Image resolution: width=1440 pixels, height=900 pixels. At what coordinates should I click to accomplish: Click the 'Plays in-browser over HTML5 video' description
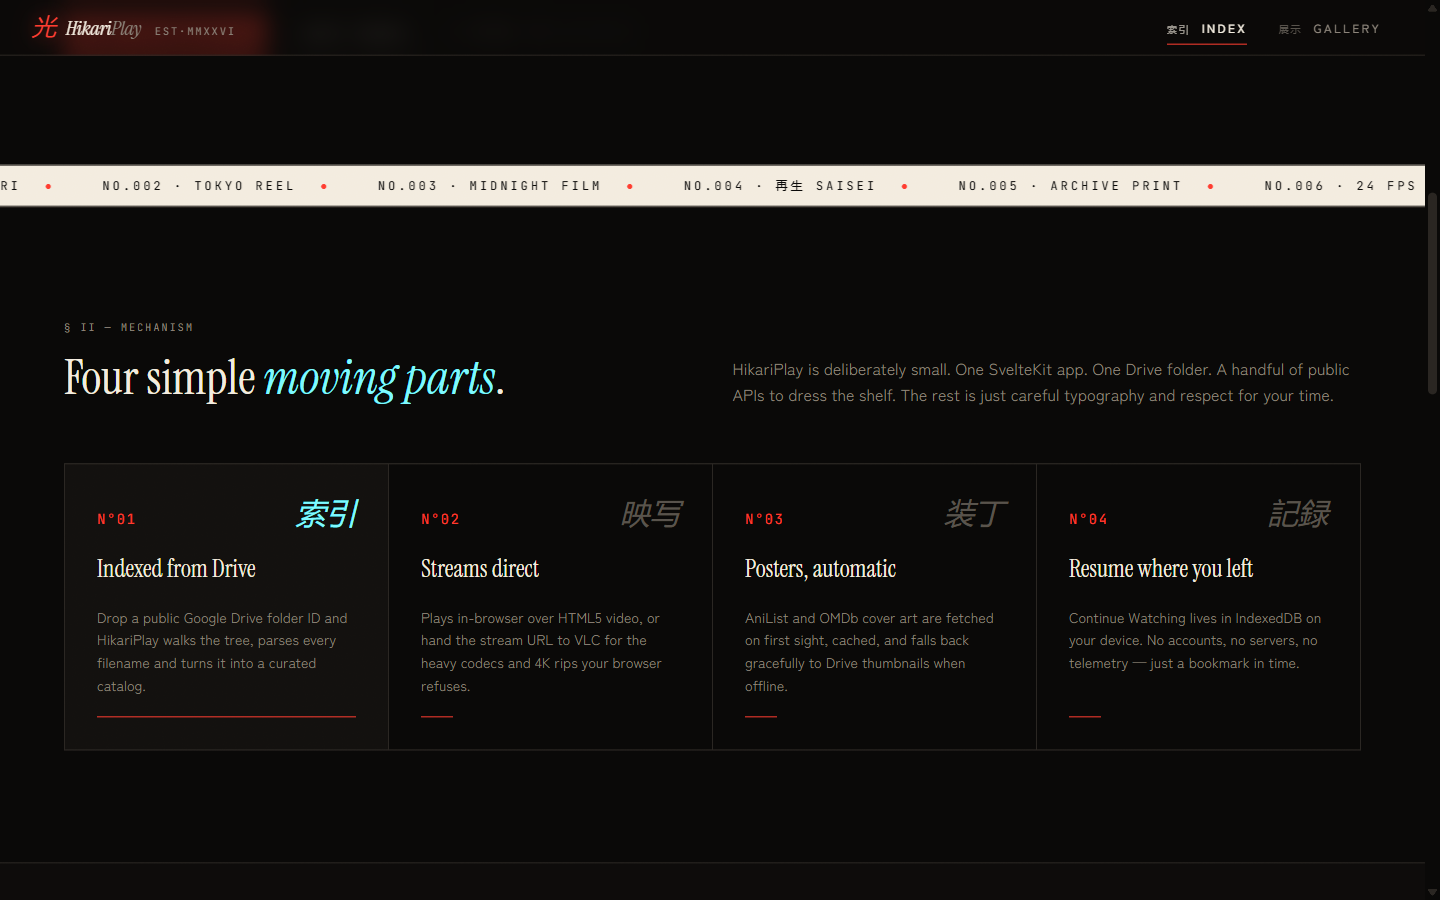pyautogui.click(x=542, y=652)
